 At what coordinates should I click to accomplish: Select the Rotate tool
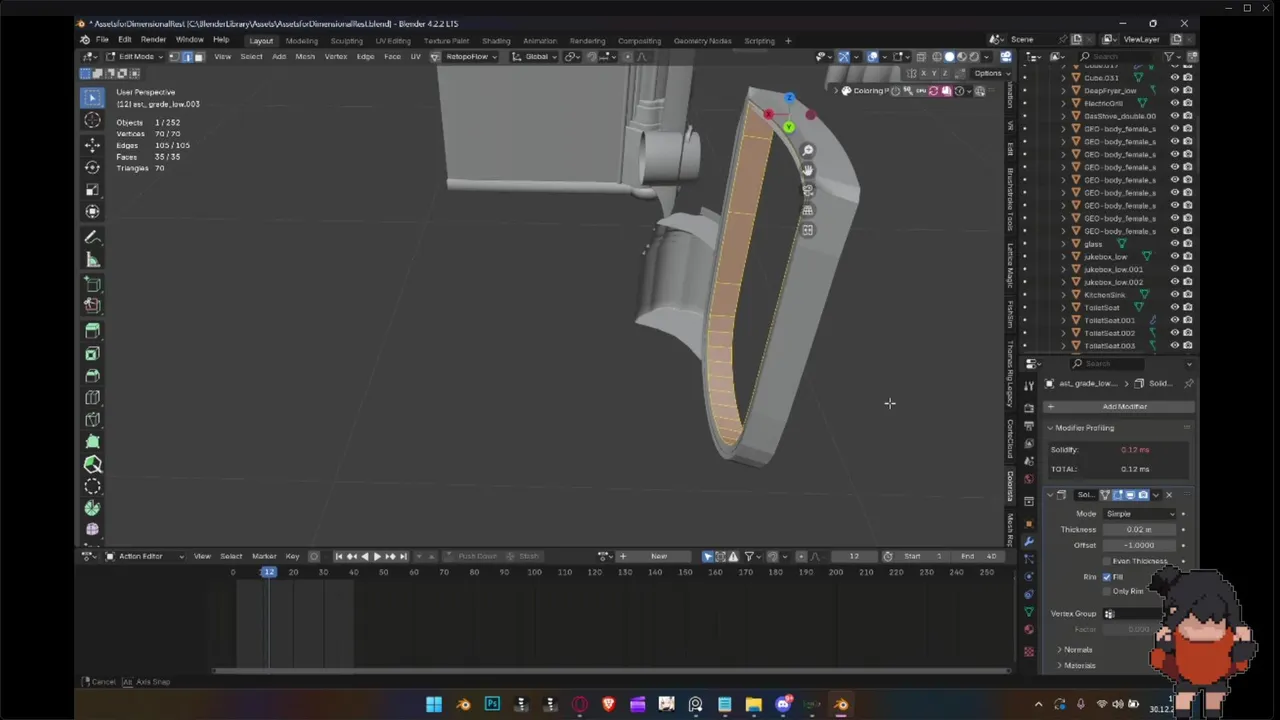click(x=93, y=167)
